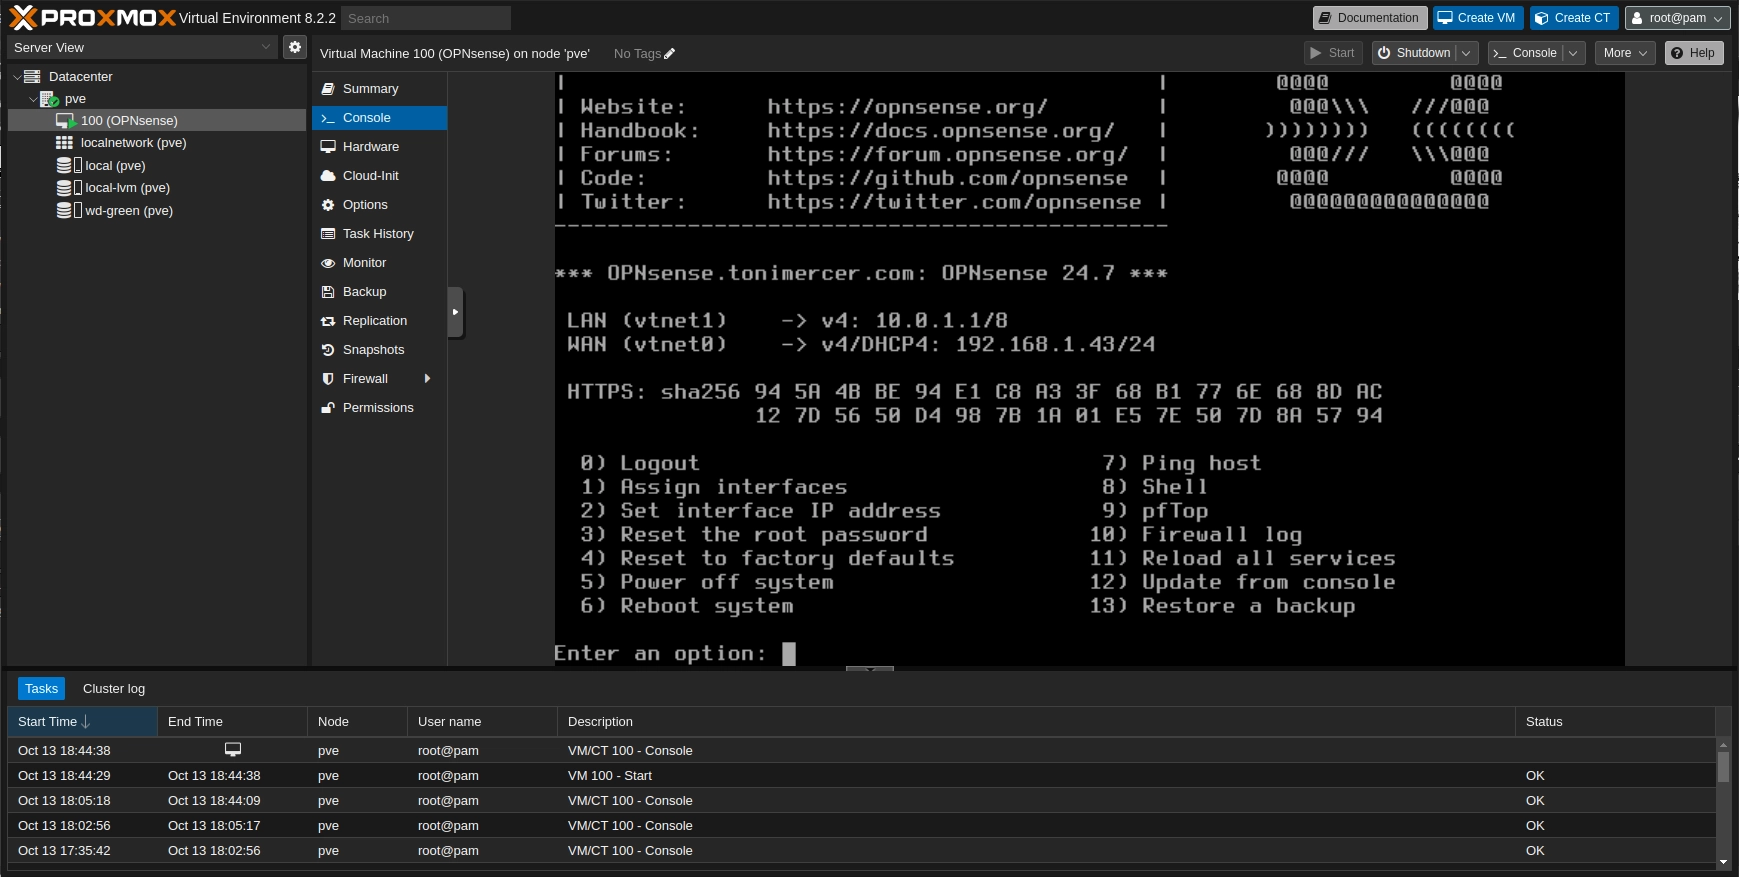Click the Firewall shield icon
The height and width of the screenshot is (877, 1739).
click(327, 379)
